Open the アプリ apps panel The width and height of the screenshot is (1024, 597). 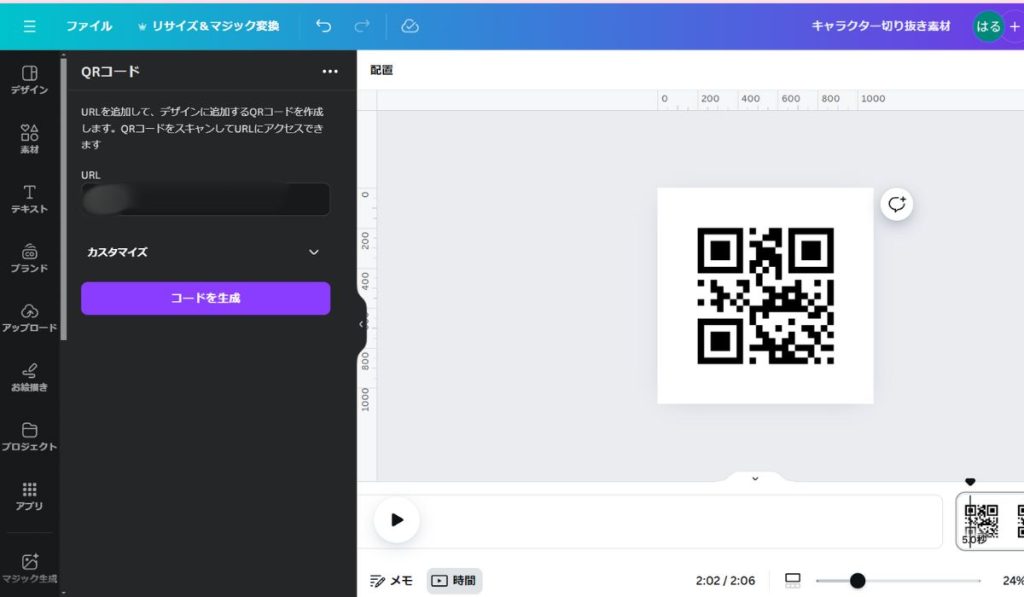29,495
